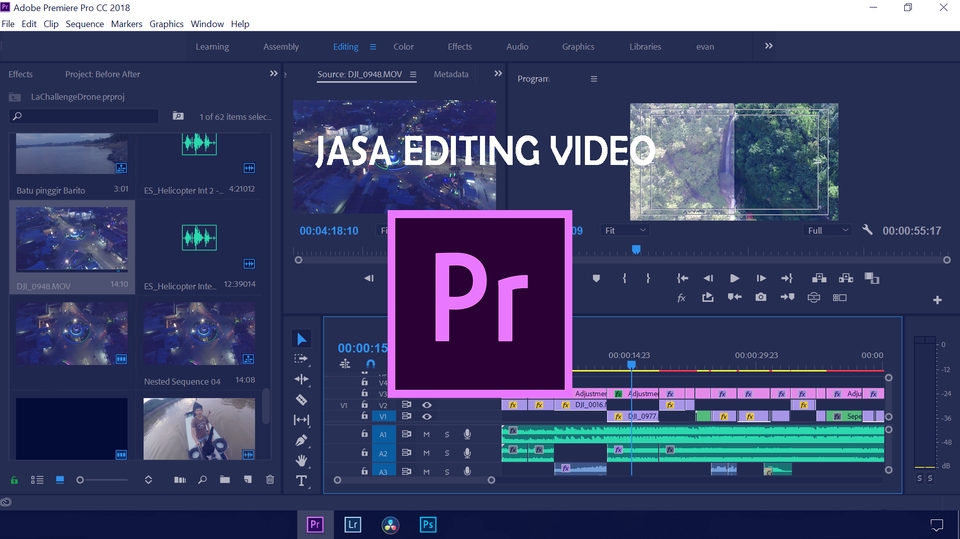Toggle Snap magnet in timeline
Viewport: 960px width, 539px height.
(370, 364)
